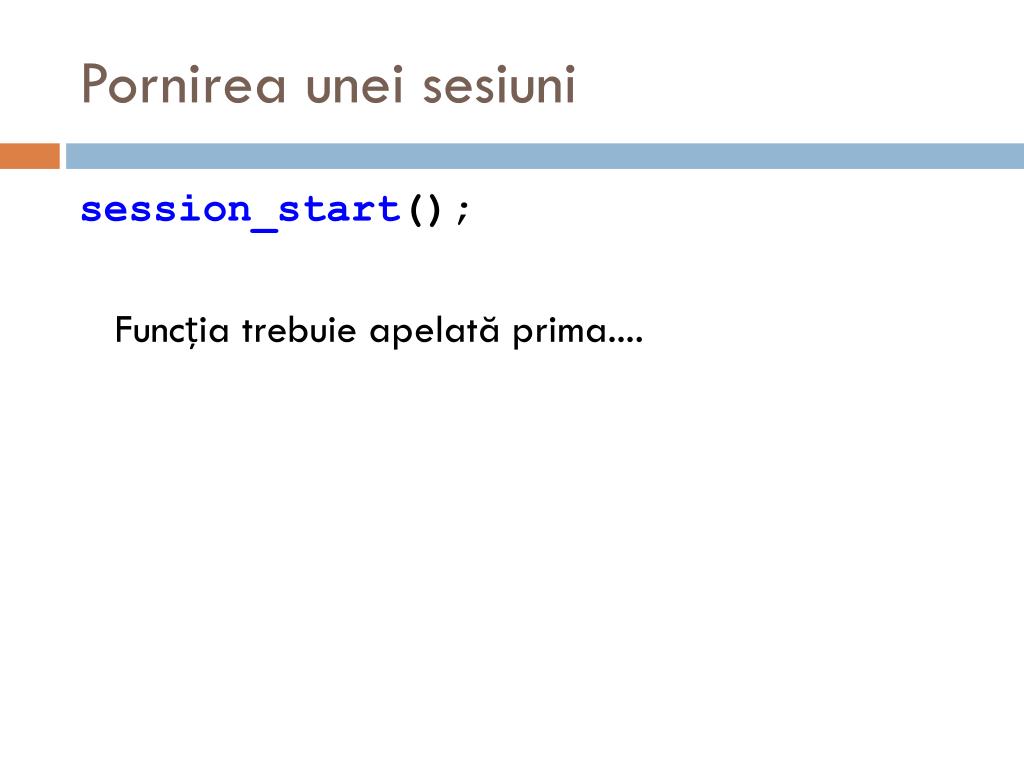Click the word "sesiuni" in the title
This screenshot has height=768, width=1024.
coord(499,84)
